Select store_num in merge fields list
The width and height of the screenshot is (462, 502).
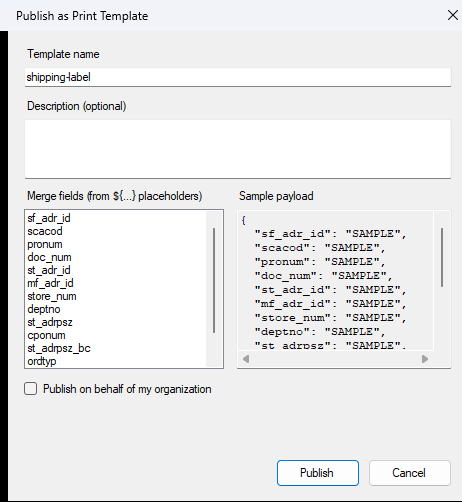[x=52, y=296]
